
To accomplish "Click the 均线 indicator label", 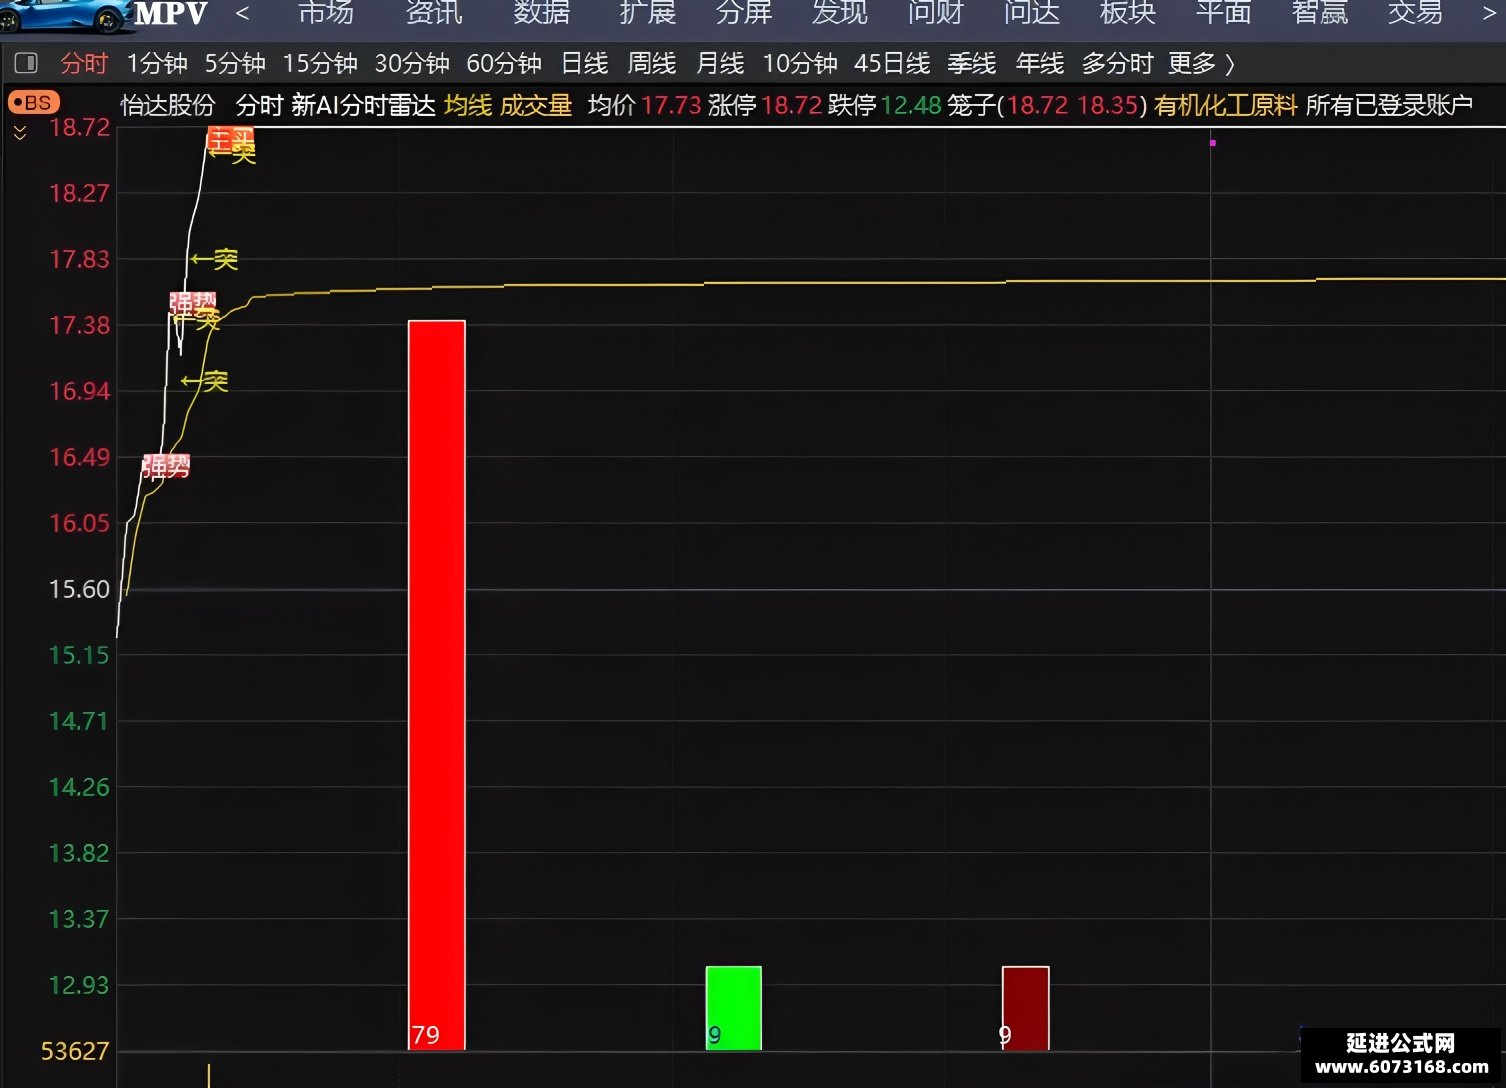I will (468, 105).
